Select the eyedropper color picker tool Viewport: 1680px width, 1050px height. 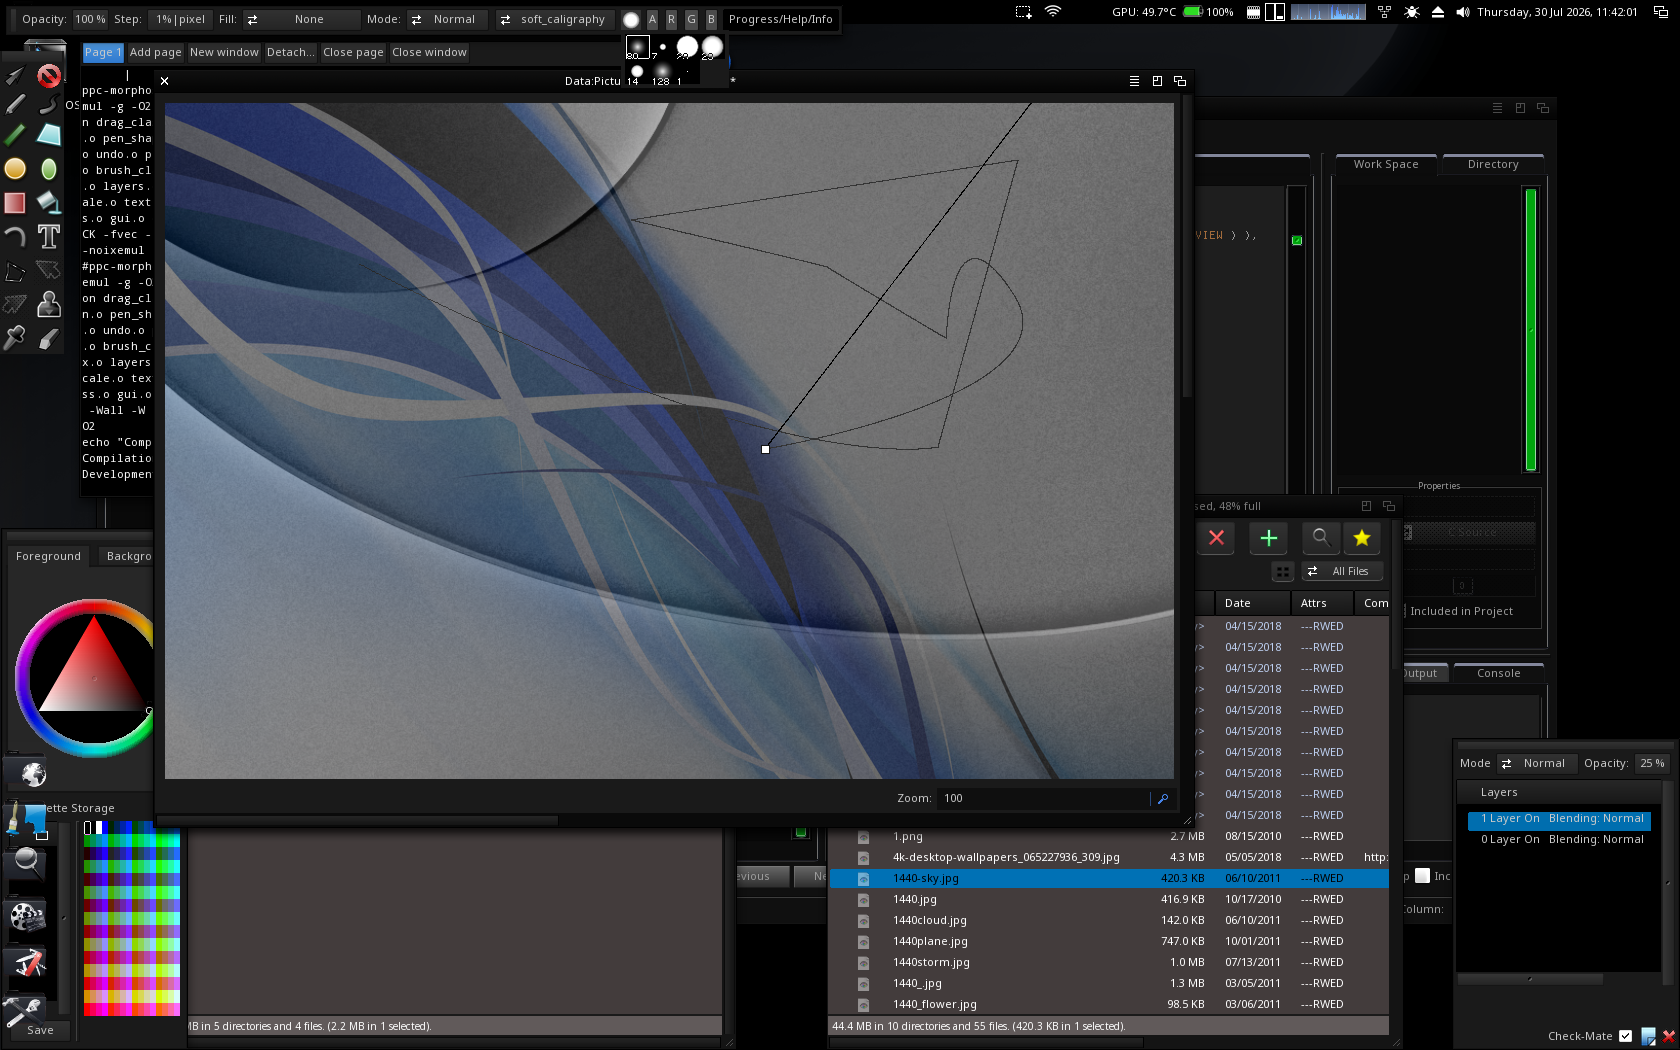[x=15, y=338]
